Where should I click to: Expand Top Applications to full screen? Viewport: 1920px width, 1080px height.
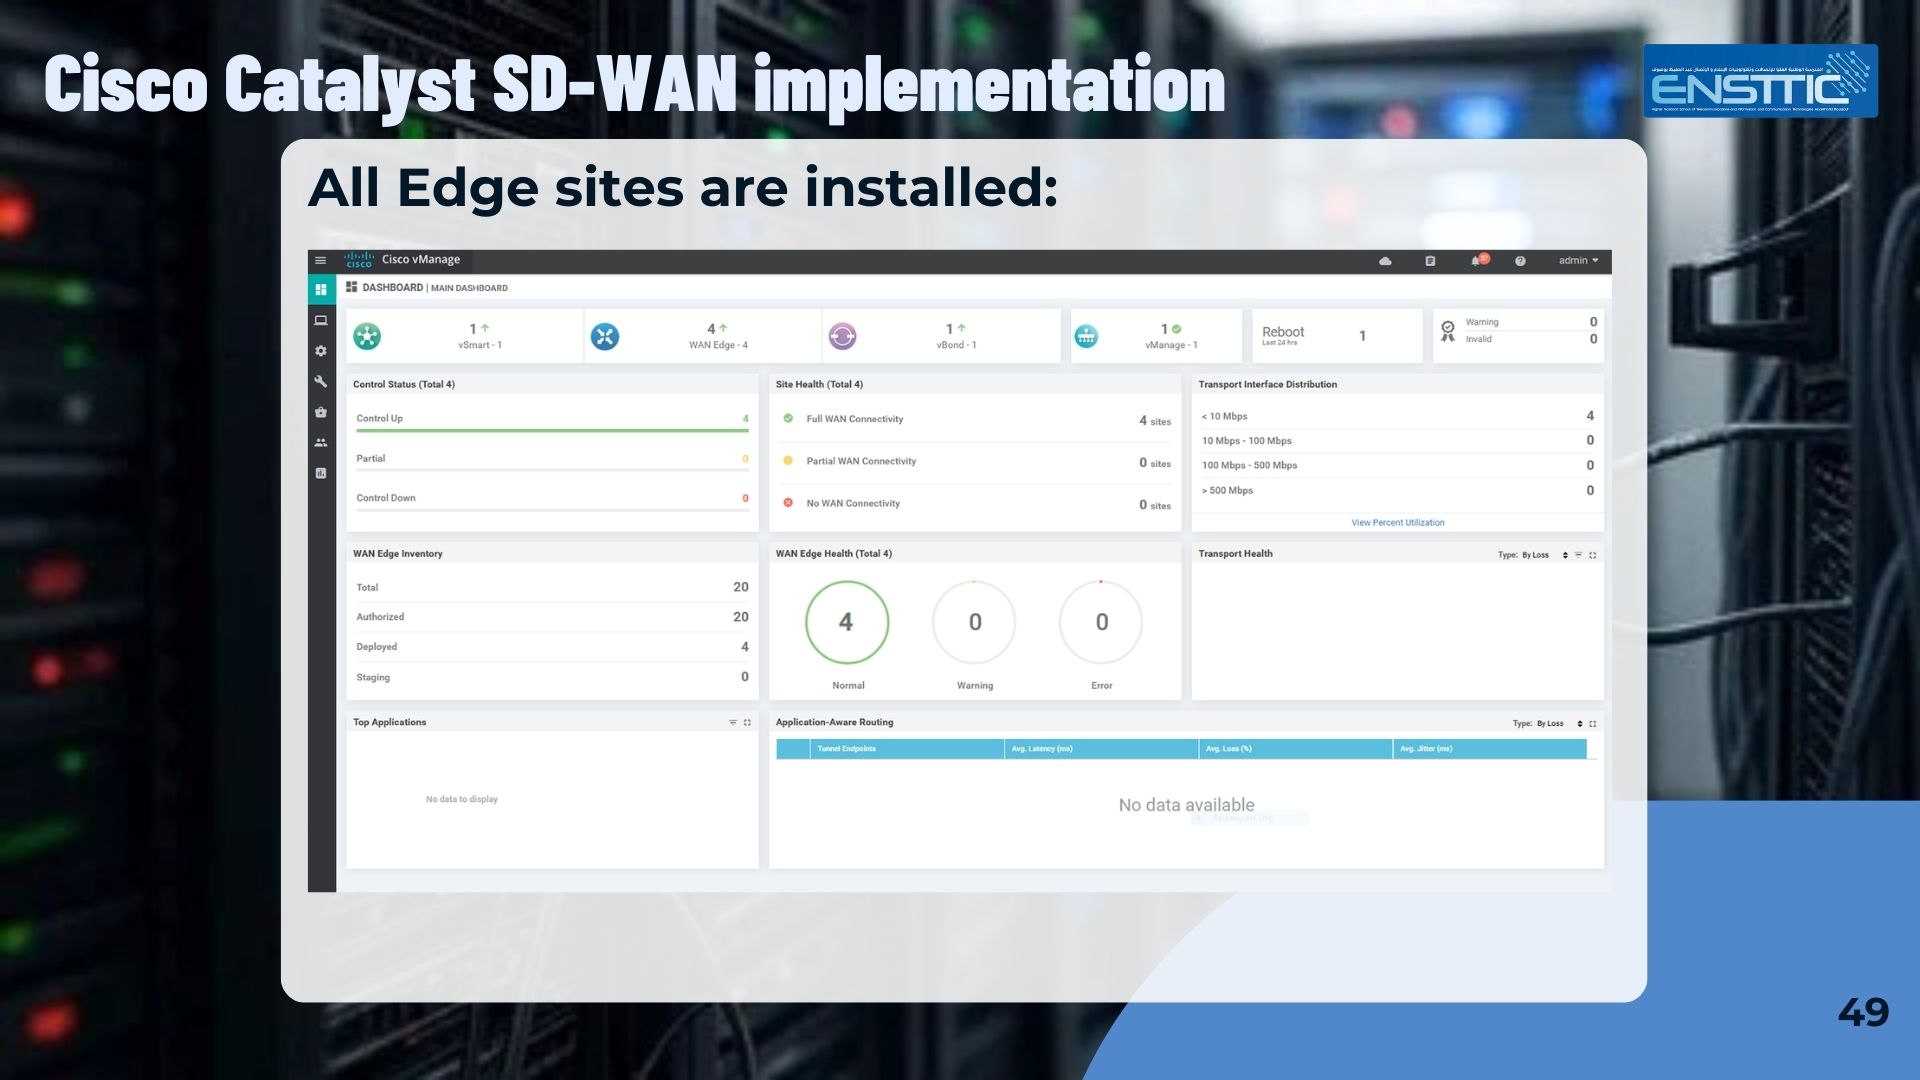pyautogui.click(x=748, y=722)
